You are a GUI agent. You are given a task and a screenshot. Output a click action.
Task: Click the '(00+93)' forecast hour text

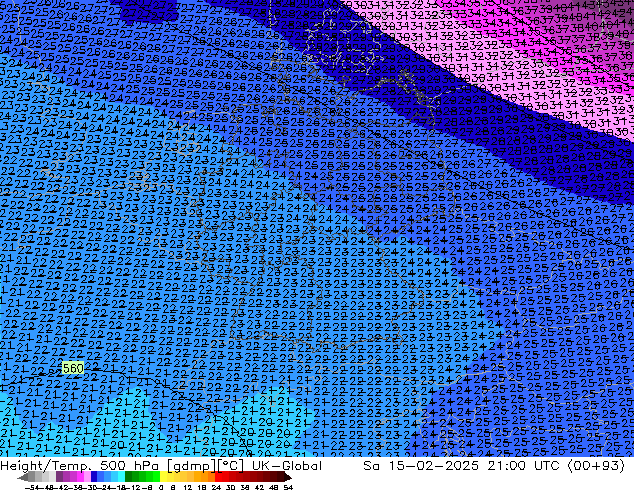click(x=596, y=466)
